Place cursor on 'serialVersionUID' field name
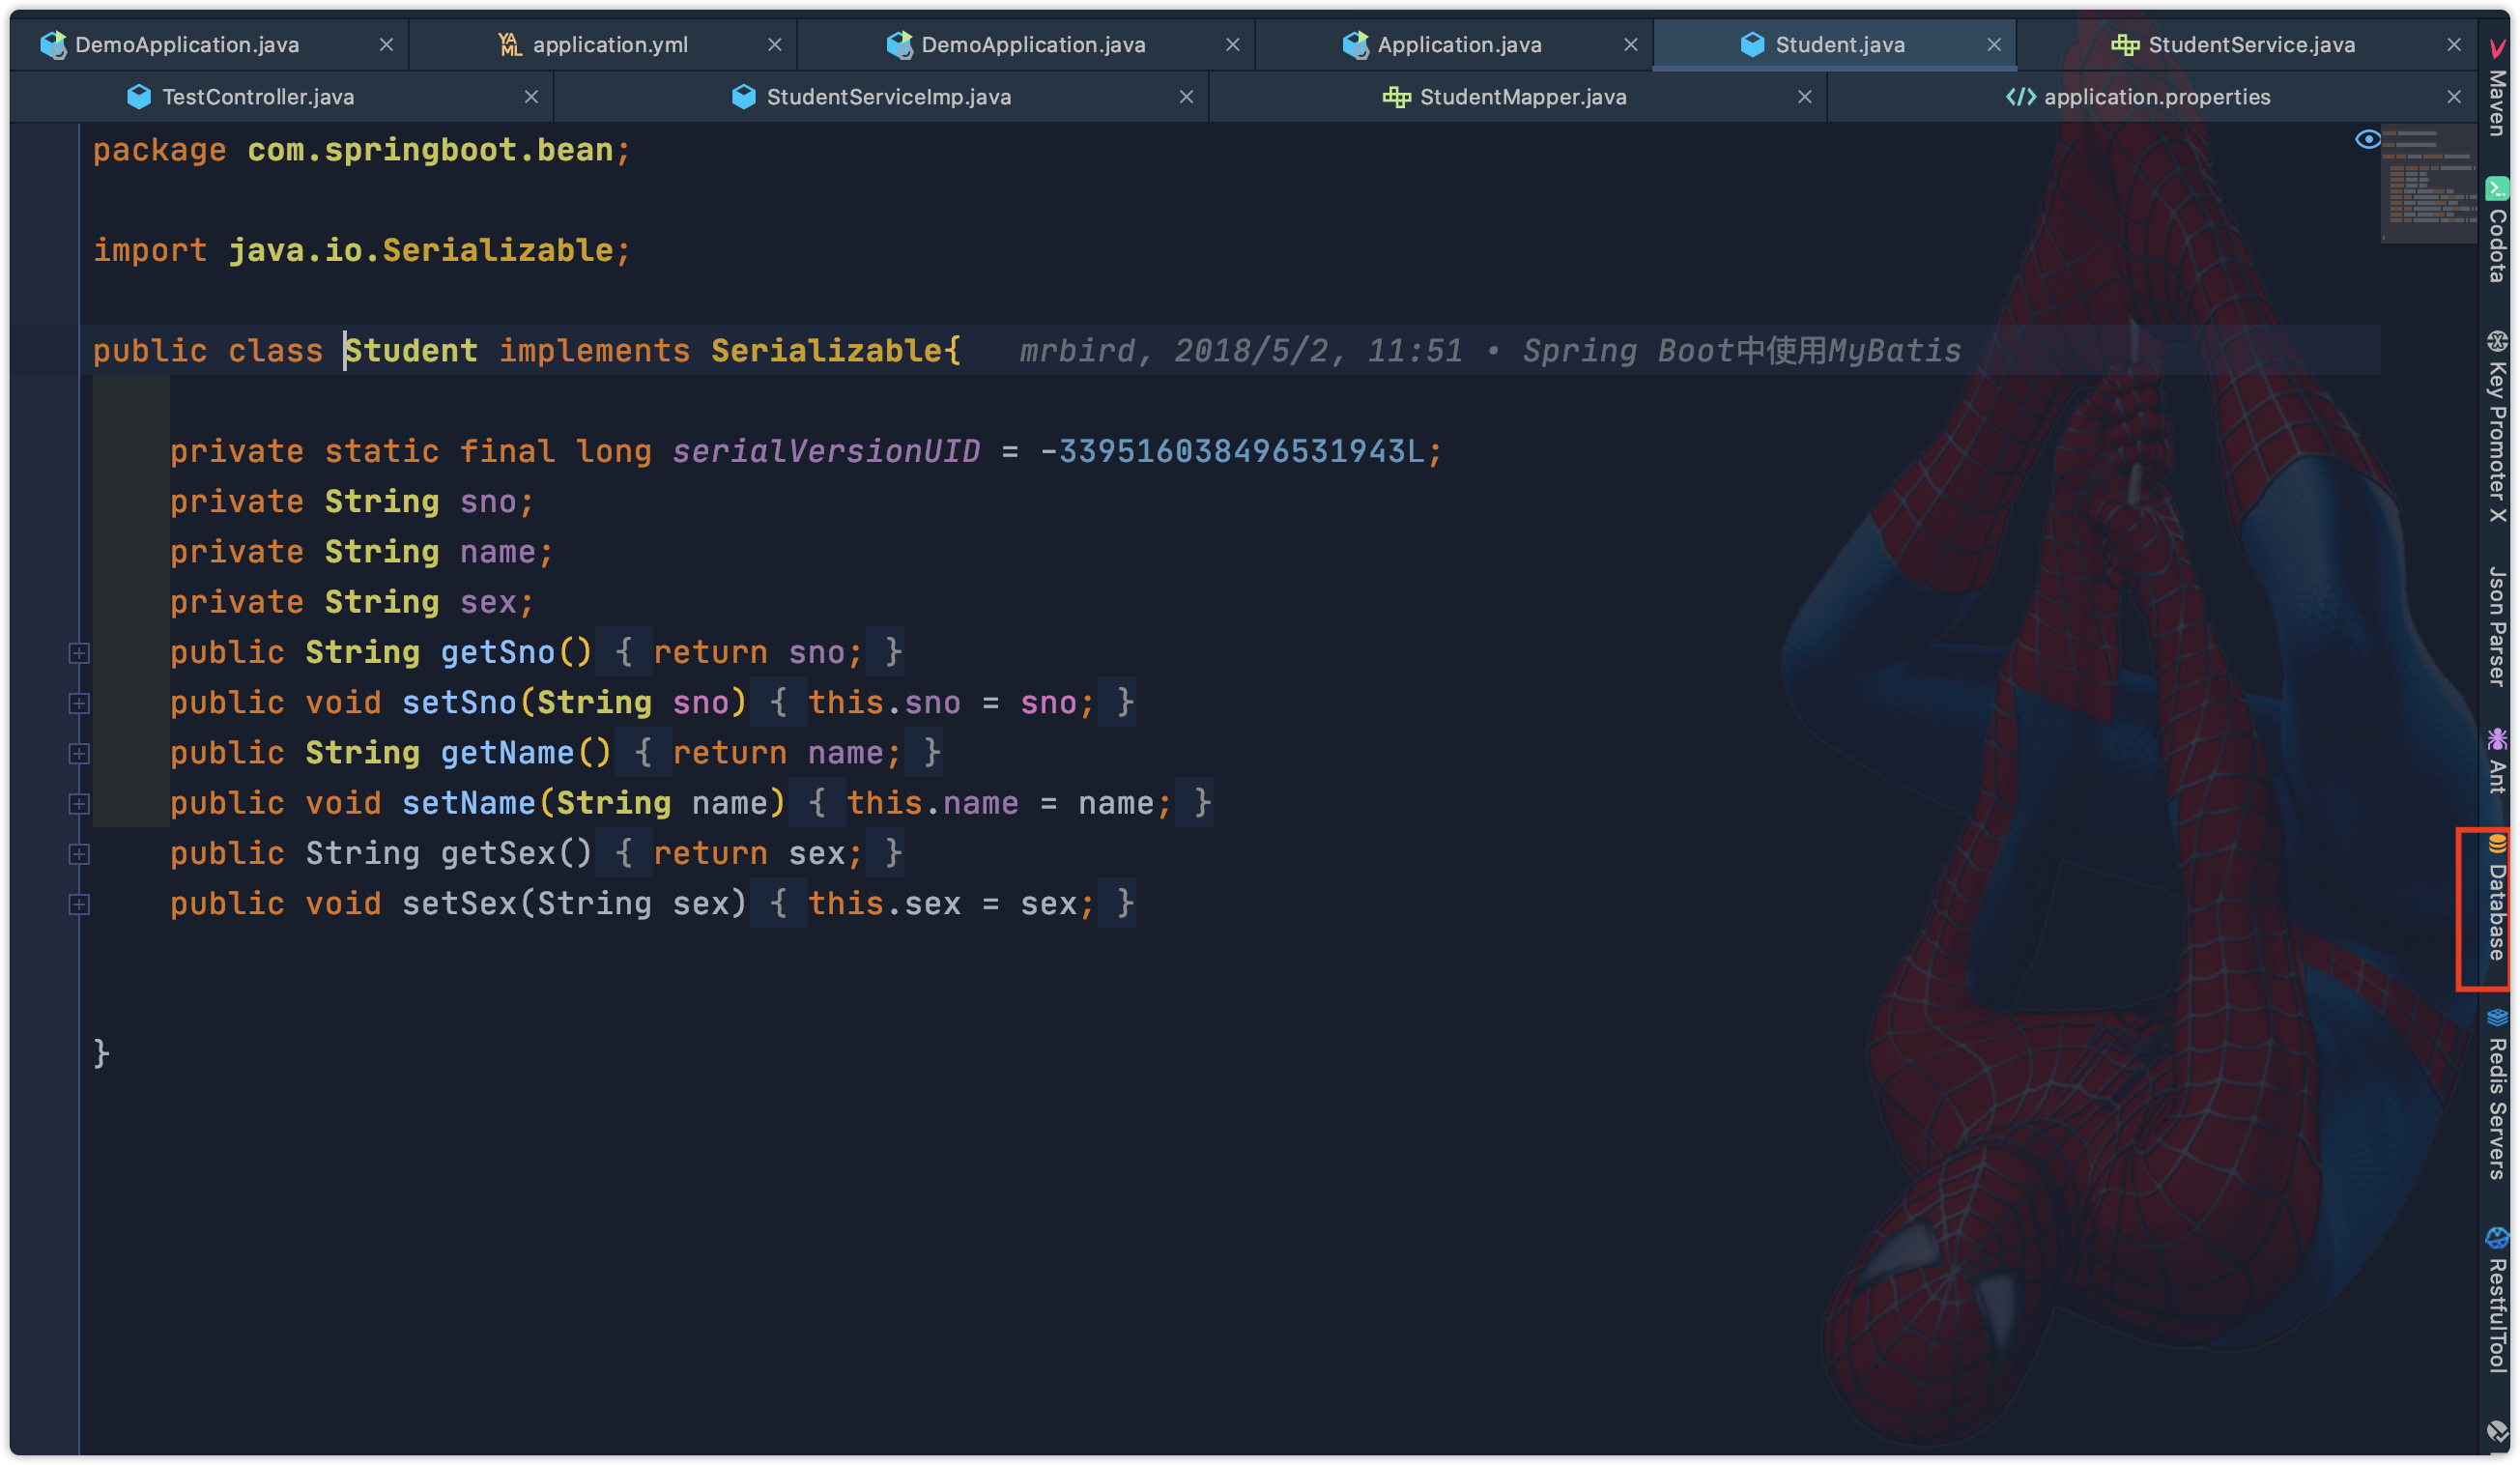This screenshot has width=2520, height=1465. coord(825,451)
